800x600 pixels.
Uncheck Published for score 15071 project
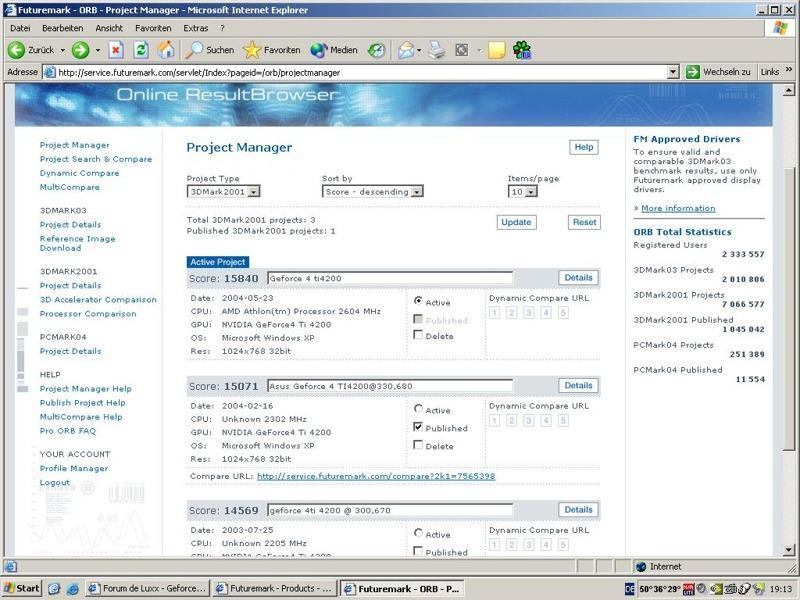pos(418,427)
